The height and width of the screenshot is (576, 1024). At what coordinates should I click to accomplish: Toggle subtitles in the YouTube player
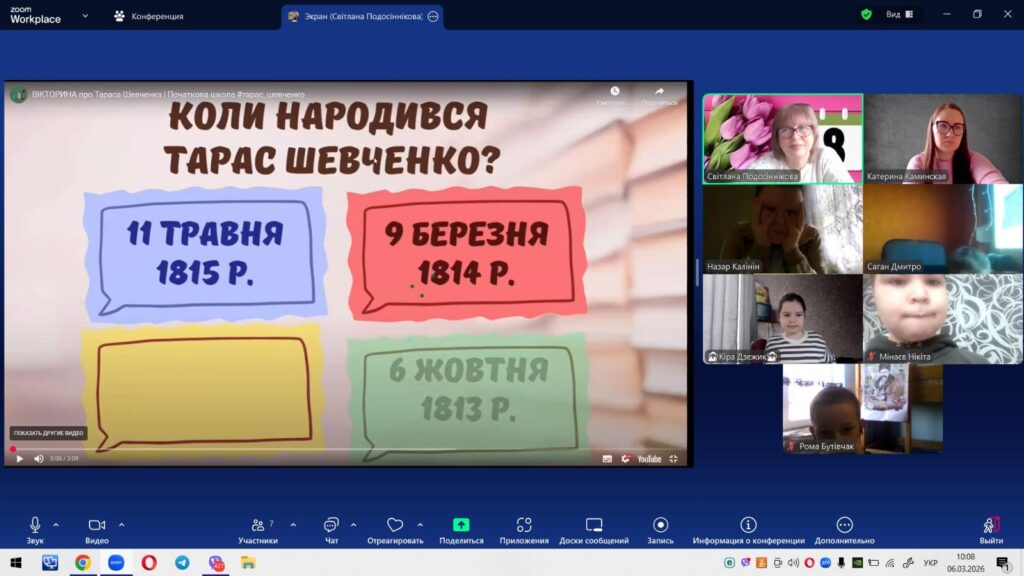coord(607,459)
